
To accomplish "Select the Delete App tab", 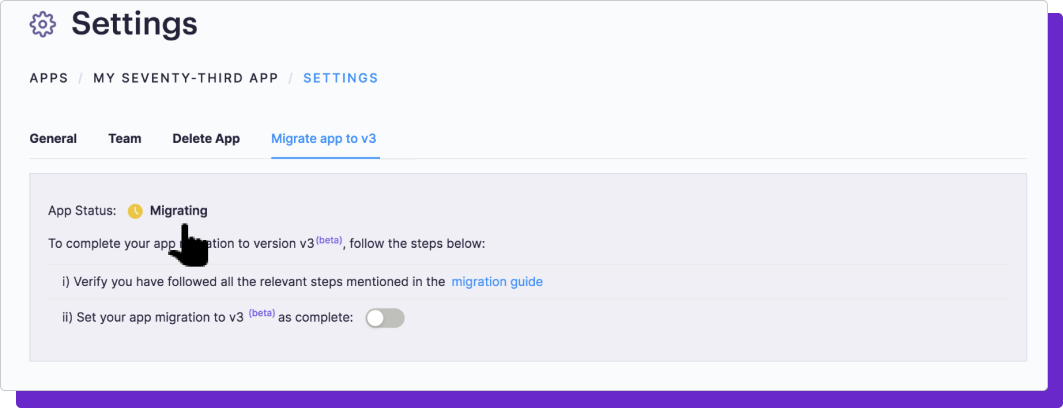I will tap(206, 139).
